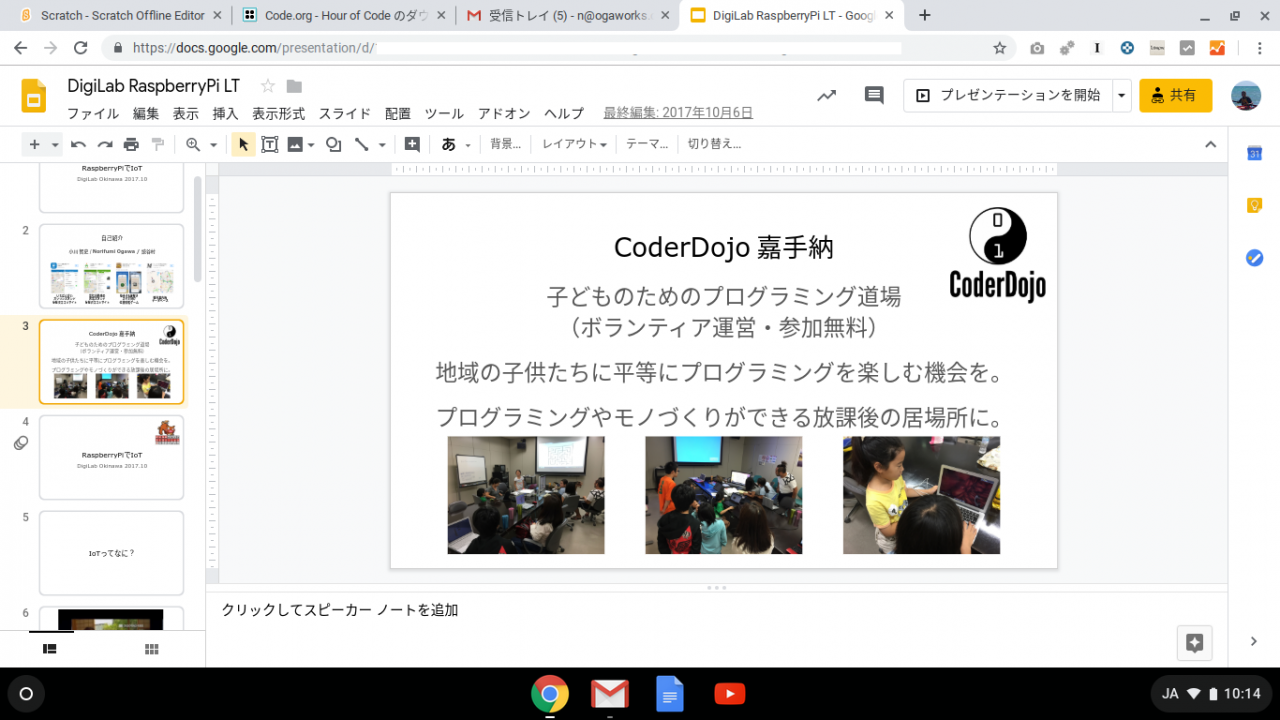
Task: Open the ツール menu
Action: pyautogui.click(x=444, y=113)
